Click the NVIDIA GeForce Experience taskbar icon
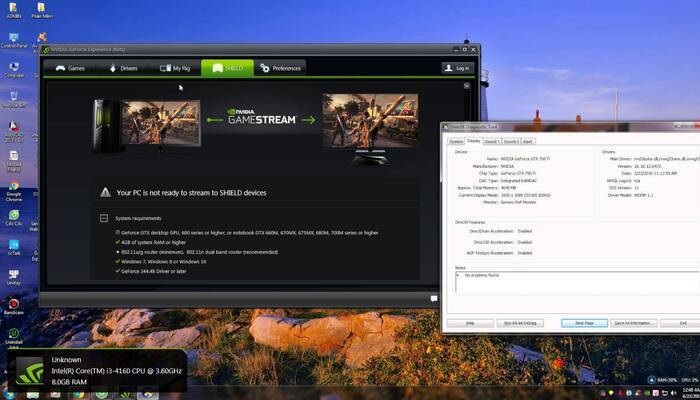 pos(126,395)
